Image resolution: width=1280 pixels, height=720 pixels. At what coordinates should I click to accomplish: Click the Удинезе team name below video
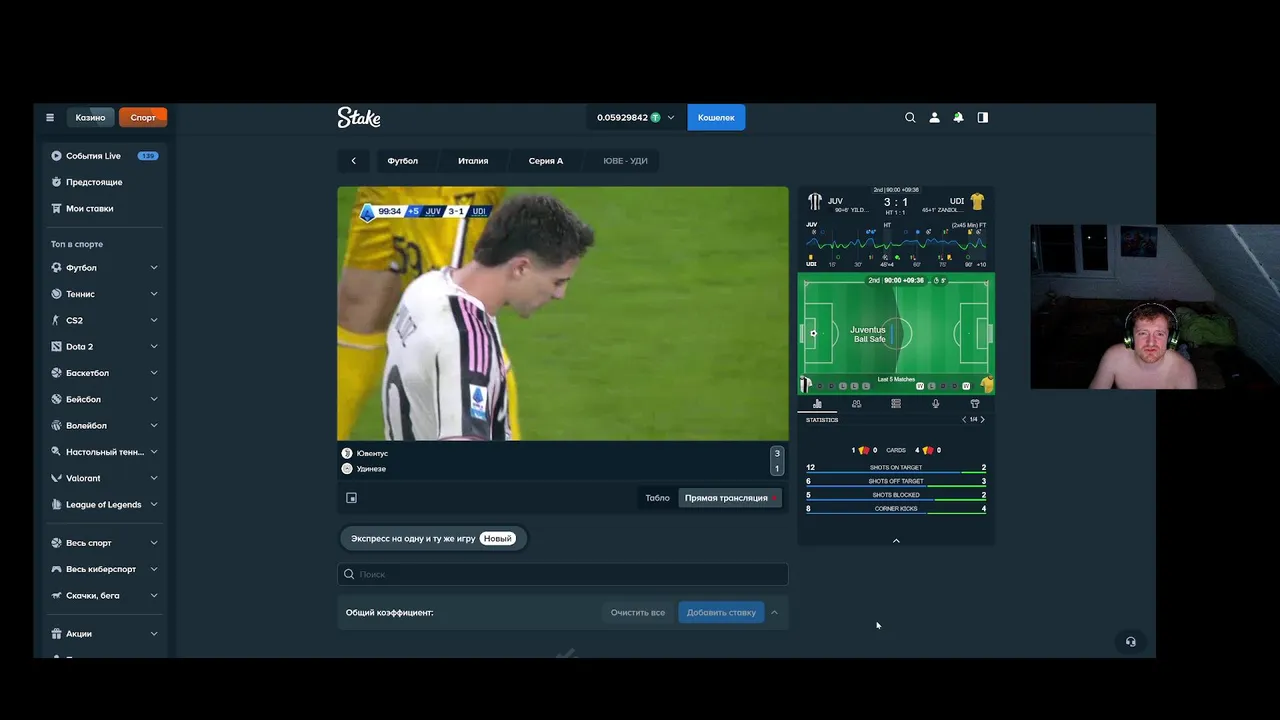371,469
